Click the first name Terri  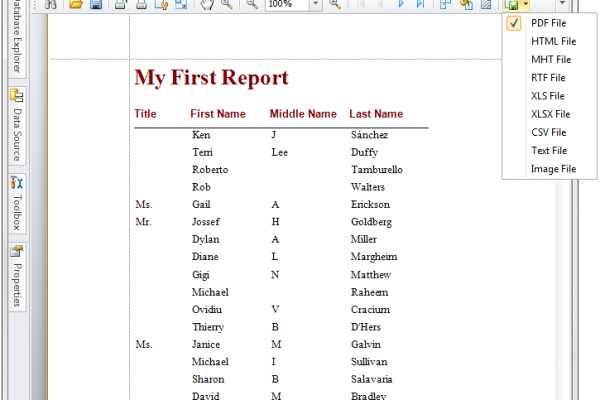[x=202, y=152]
